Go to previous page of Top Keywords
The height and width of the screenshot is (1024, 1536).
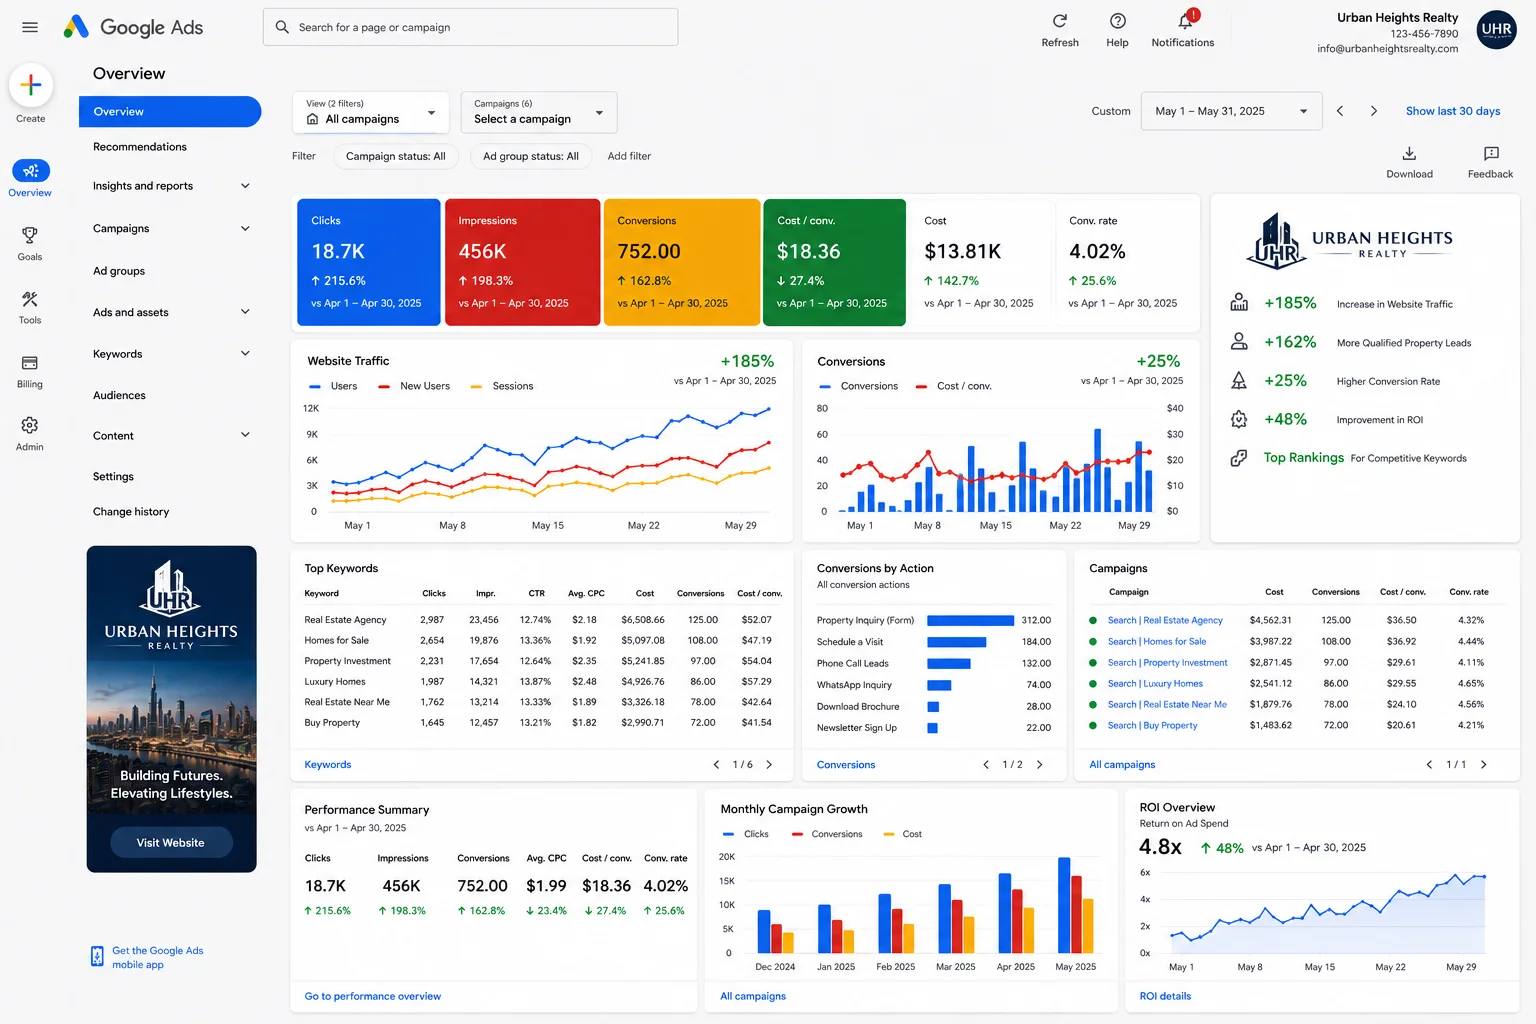[x=716, y=765]
